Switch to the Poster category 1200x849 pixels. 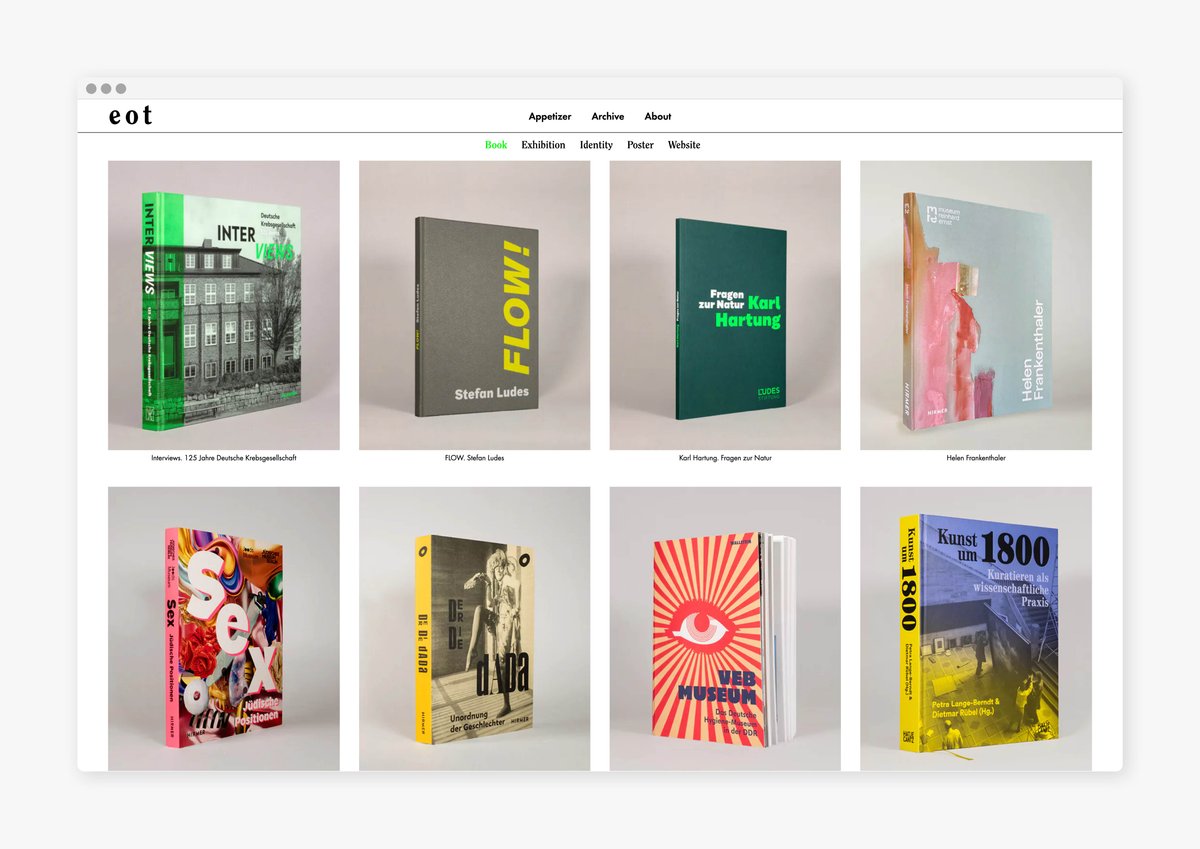640,145
